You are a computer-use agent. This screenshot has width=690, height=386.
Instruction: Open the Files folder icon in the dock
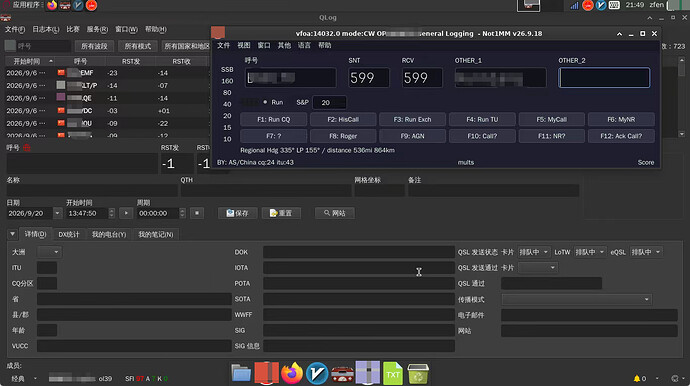(241, 374)
